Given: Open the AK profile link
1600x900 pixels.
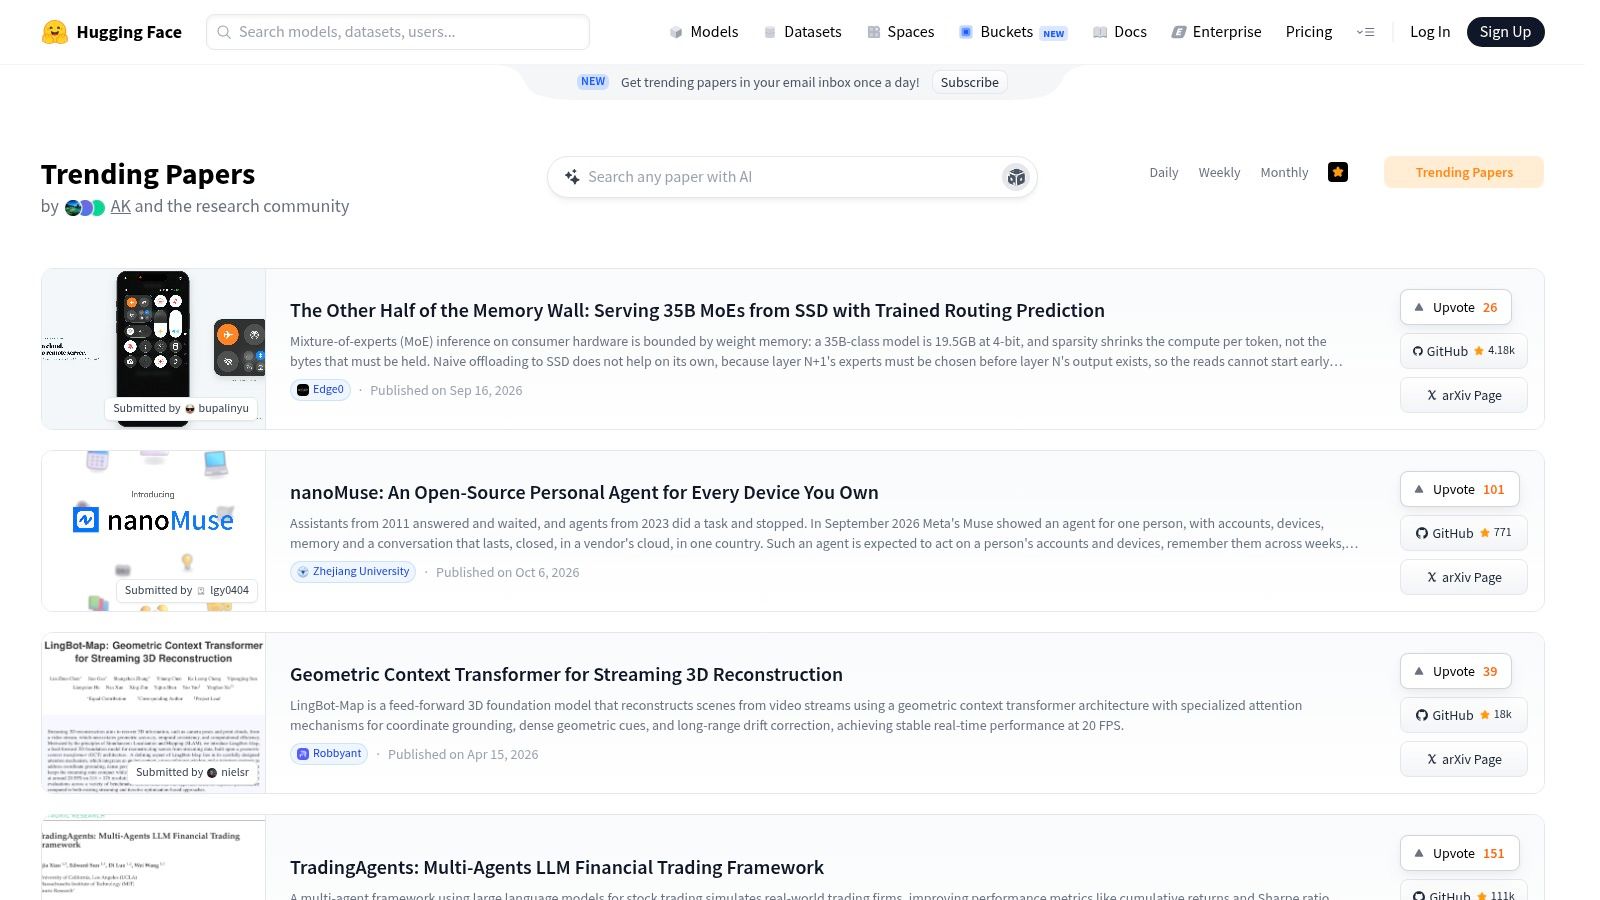Looking at the screenshot, I should click(x=120, y=206).
